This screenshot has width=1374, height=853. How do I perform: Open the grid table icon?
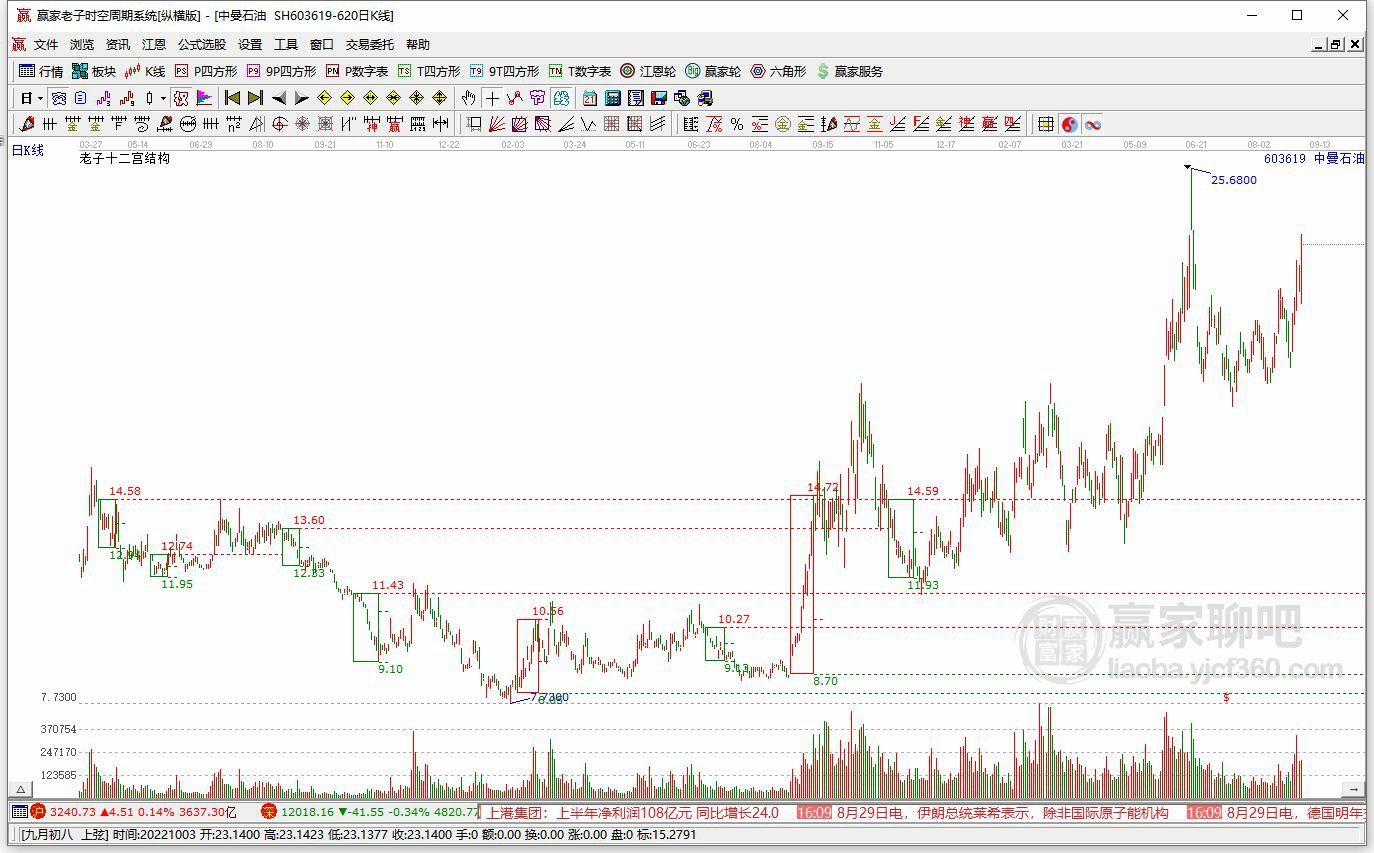(1046, 124)
